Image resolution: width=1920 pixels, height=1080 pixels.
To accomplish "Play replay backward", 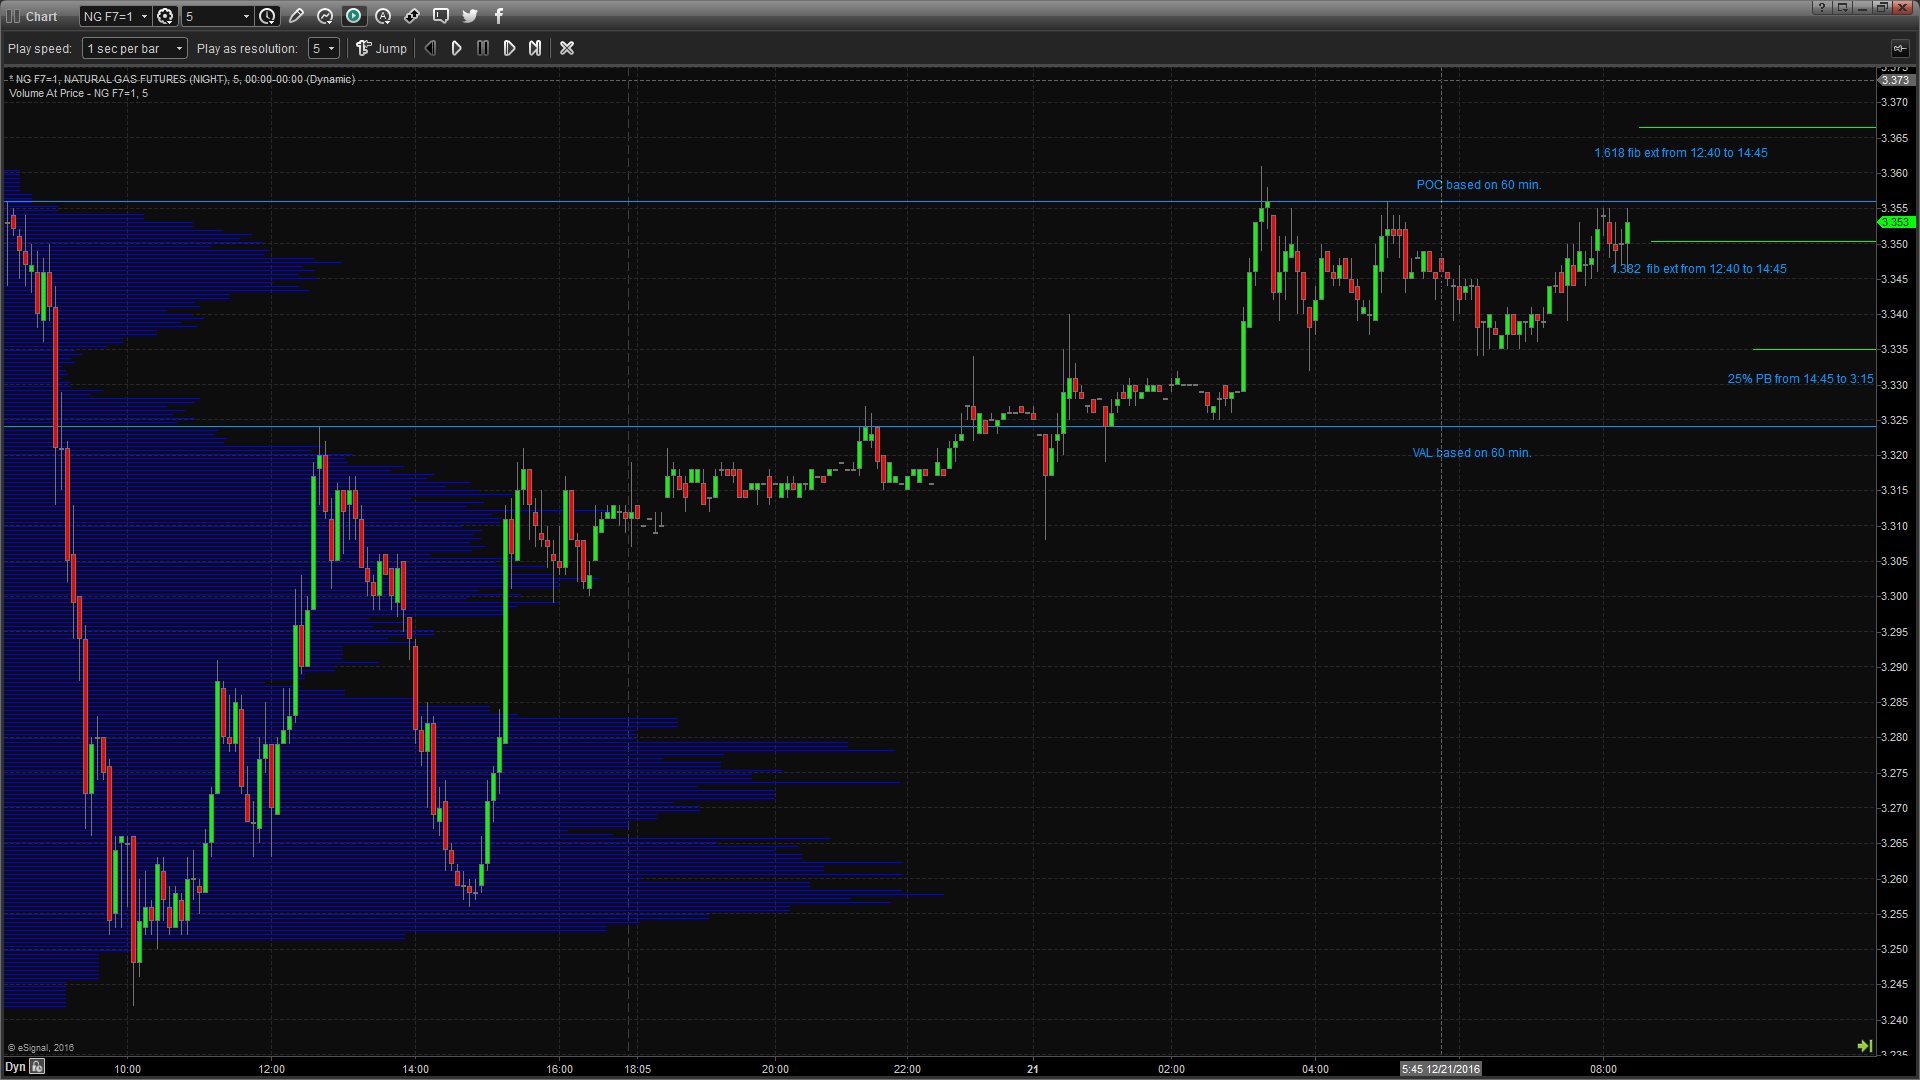I will click(x=430, y=48).
